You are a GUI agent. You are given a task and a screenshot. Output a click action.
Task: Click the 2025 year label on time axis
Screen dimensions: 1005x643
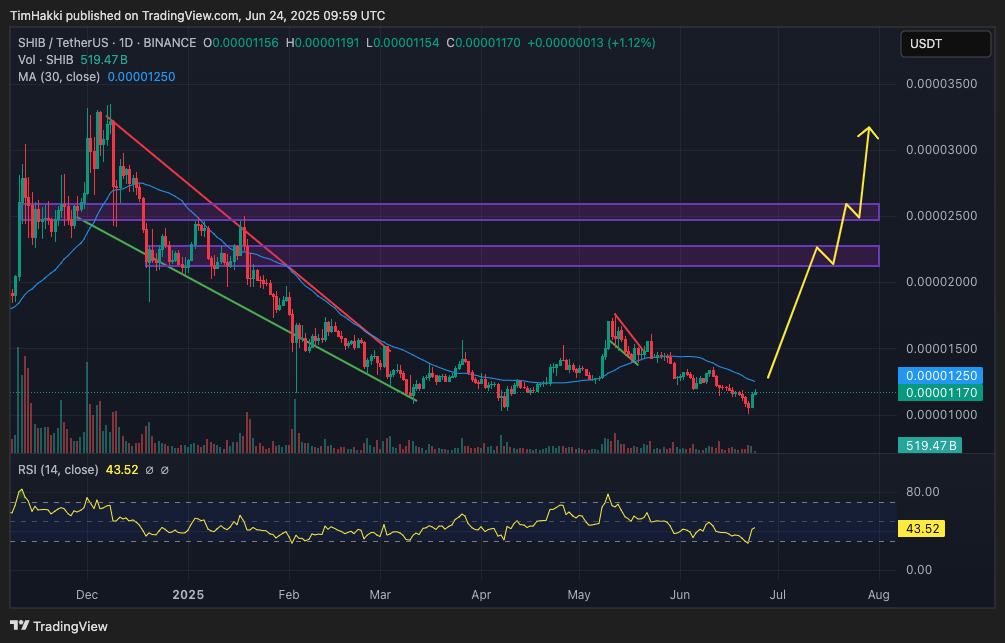coord(188,594)
